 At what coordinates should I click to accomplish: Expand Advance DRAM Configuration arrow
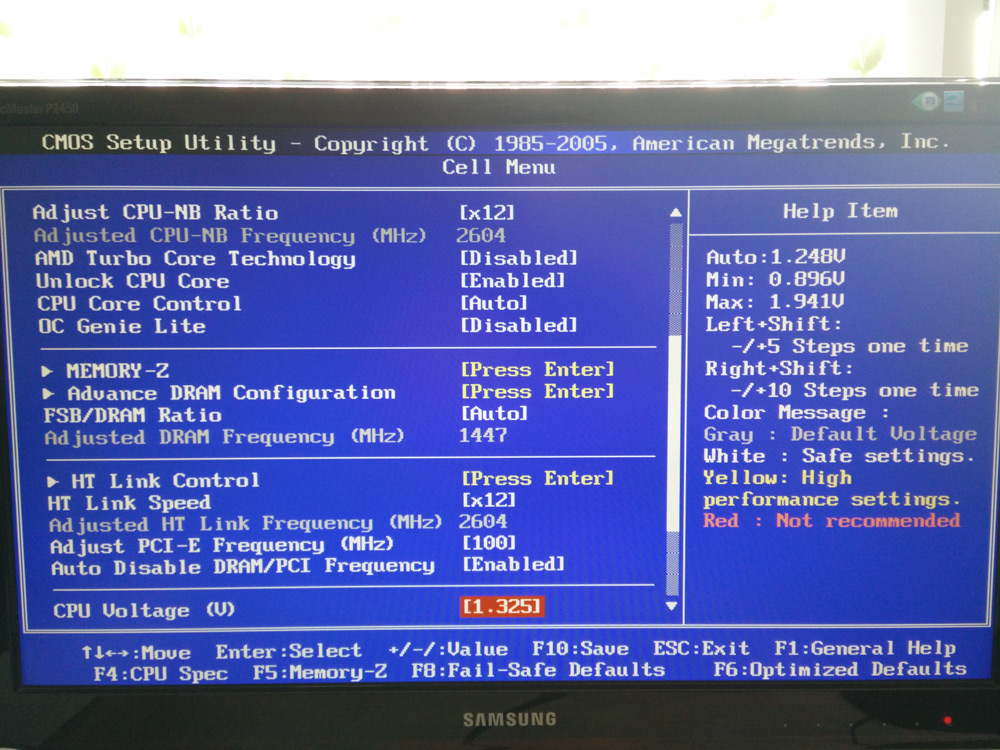(48, 393)
